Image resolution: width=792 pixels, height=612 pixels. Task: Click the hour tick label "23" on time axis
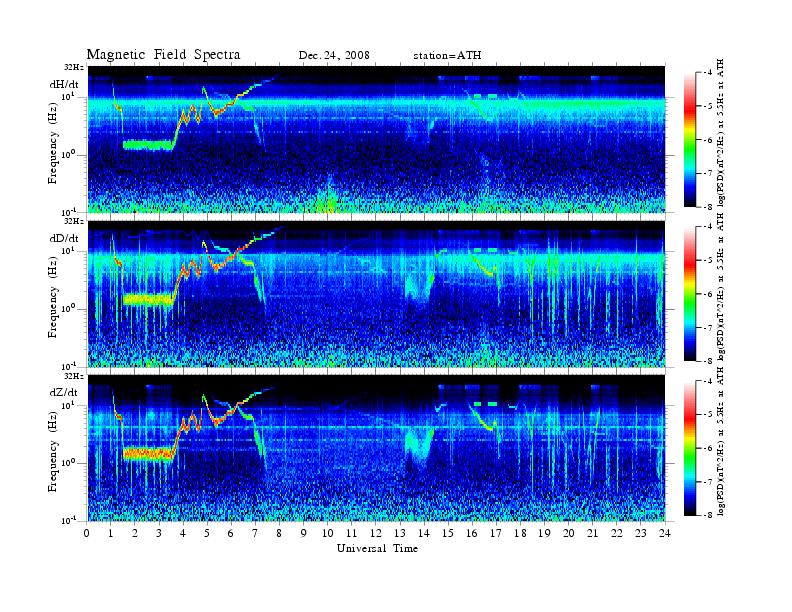pos(640,533)
